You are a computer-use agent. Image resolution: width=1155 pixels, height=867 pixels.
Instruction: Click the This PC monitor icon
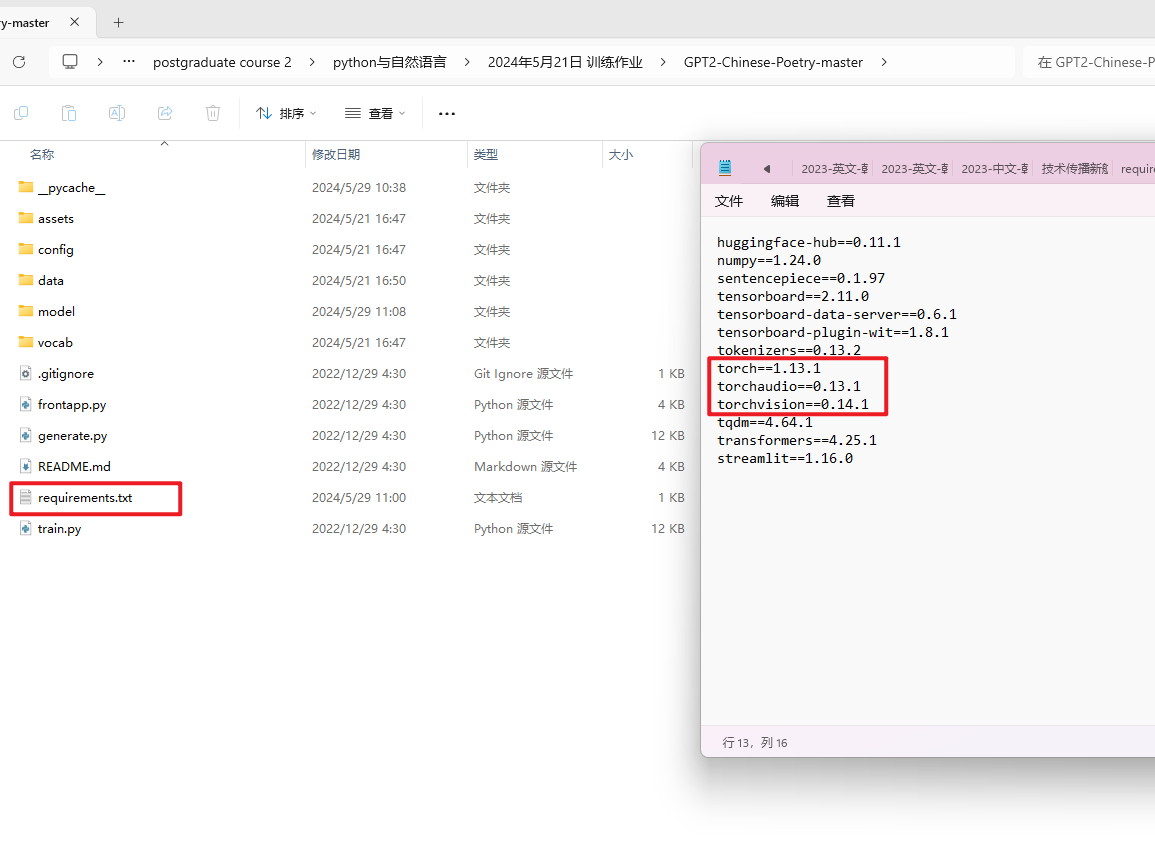70,62
